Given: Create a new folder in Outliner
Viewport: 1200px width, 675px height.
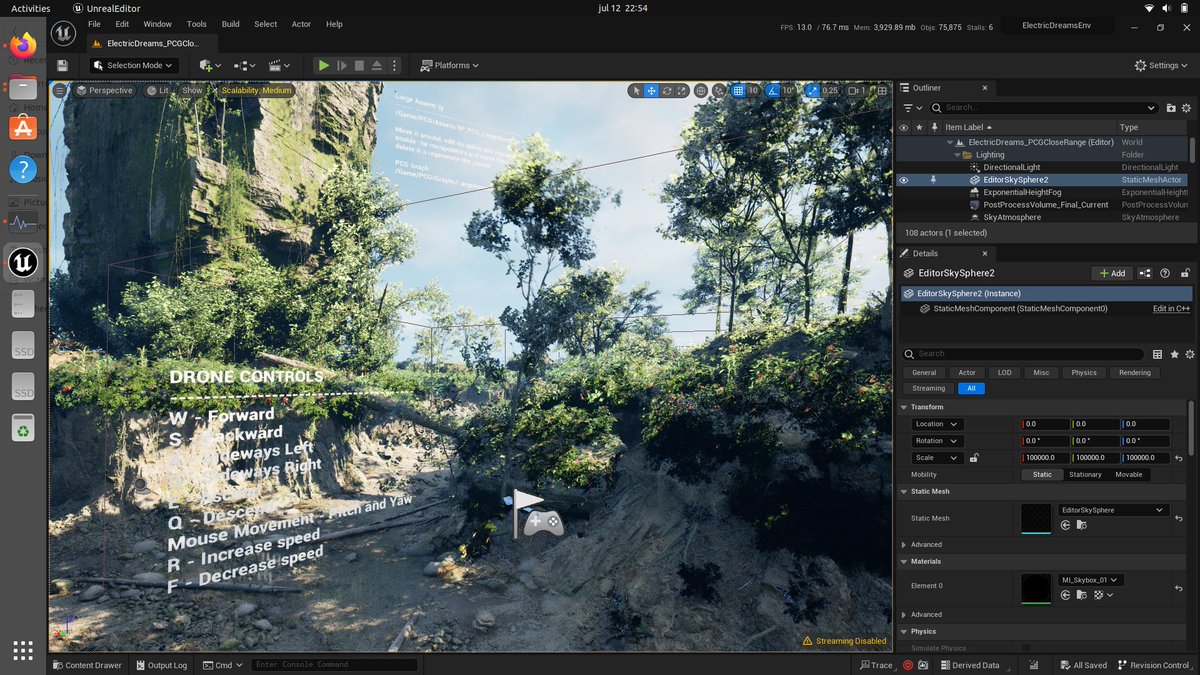Looking at the screenshot, I should pos(1171,107).
